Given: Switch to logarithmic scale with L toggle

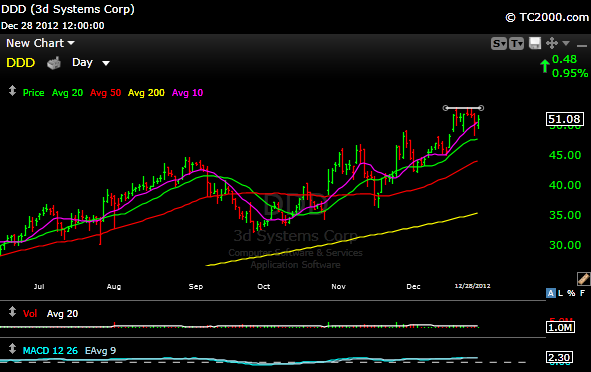Looking at the screenshot, I should (560, 293).
